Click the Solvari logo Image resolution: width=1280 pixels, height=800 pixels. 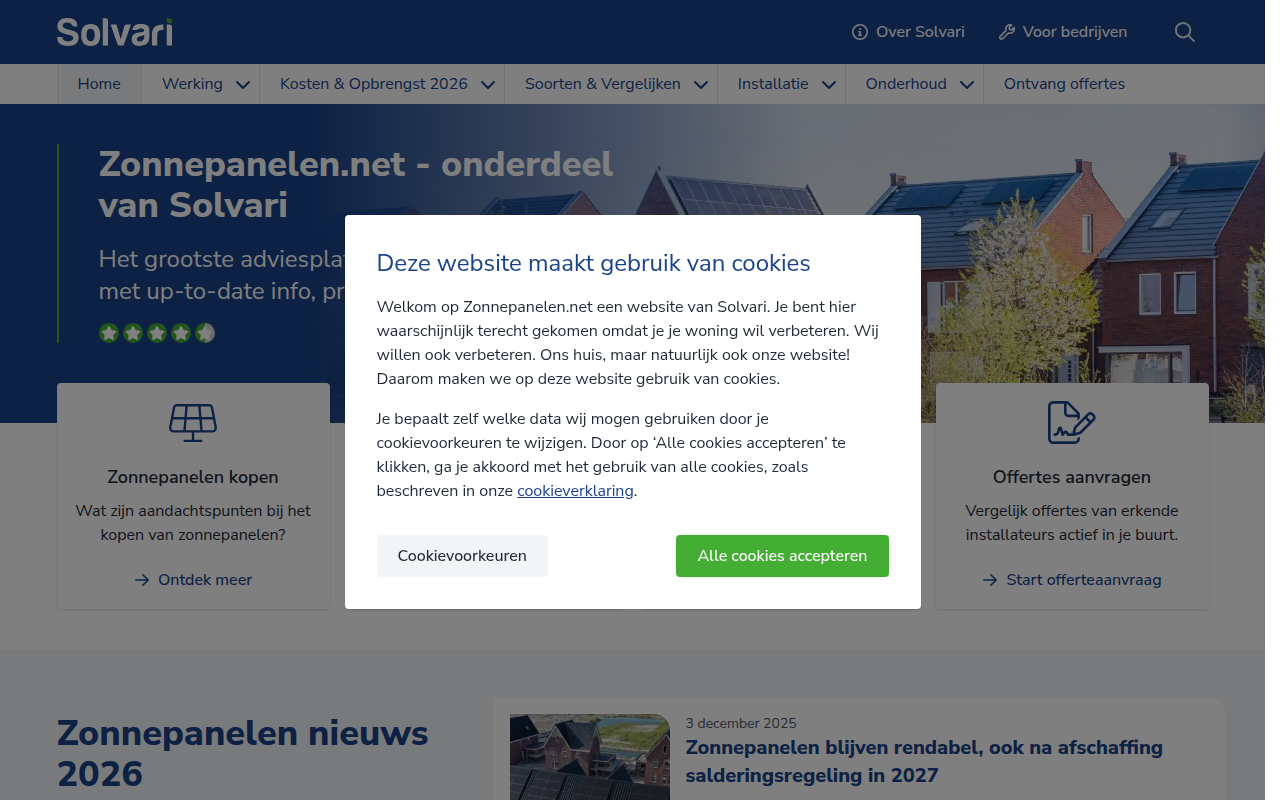coord(115,32)
